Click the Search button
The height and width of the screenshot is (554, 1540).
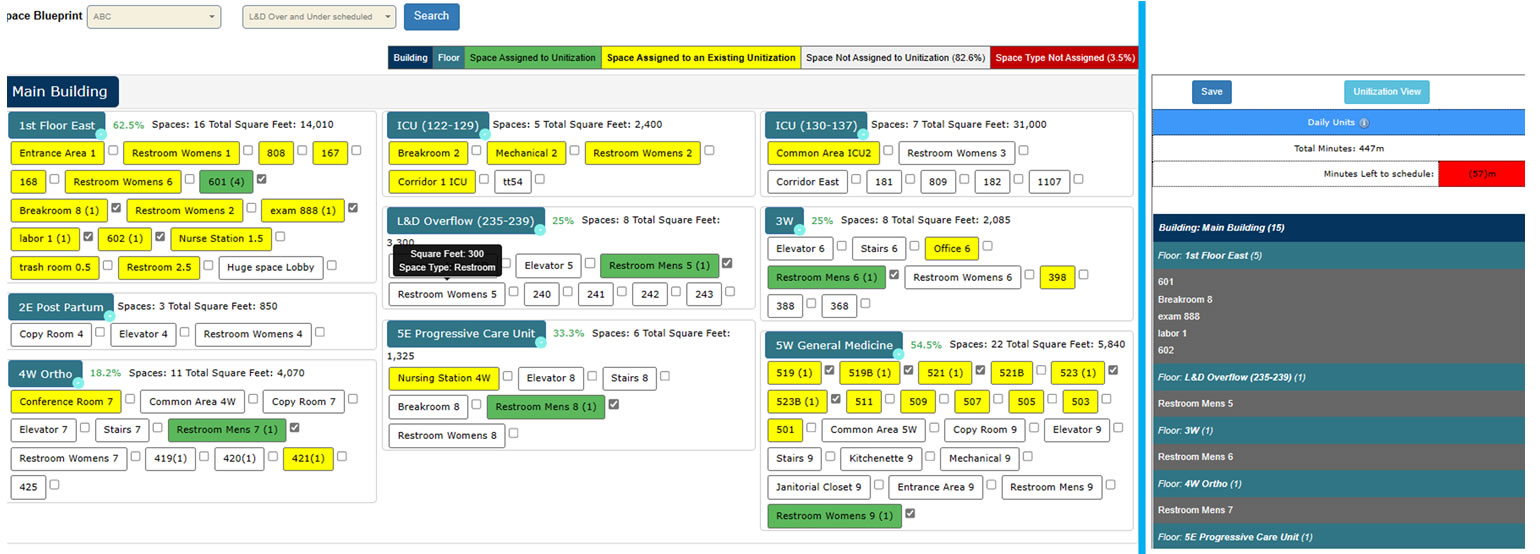tap(431, 16)
